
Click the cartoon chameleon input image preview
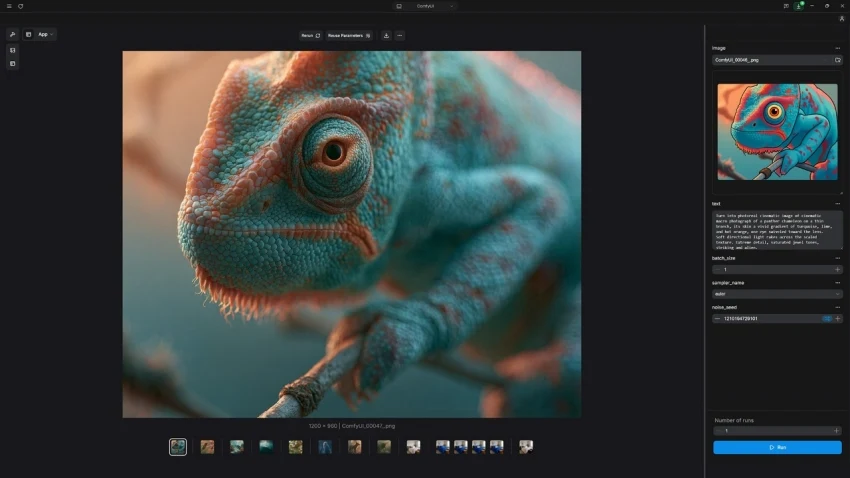(777, 132)
